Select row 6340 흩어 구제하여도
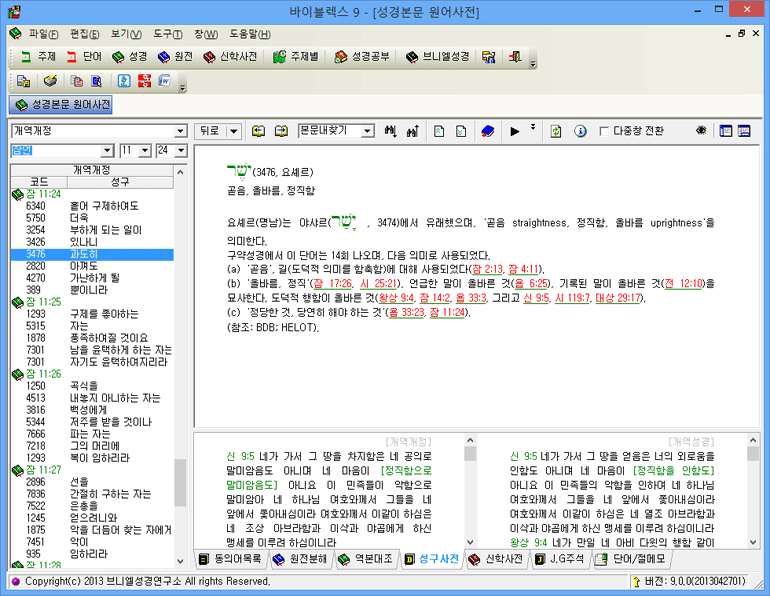This screenshot has height=596, width=770. tap(92, 206)
